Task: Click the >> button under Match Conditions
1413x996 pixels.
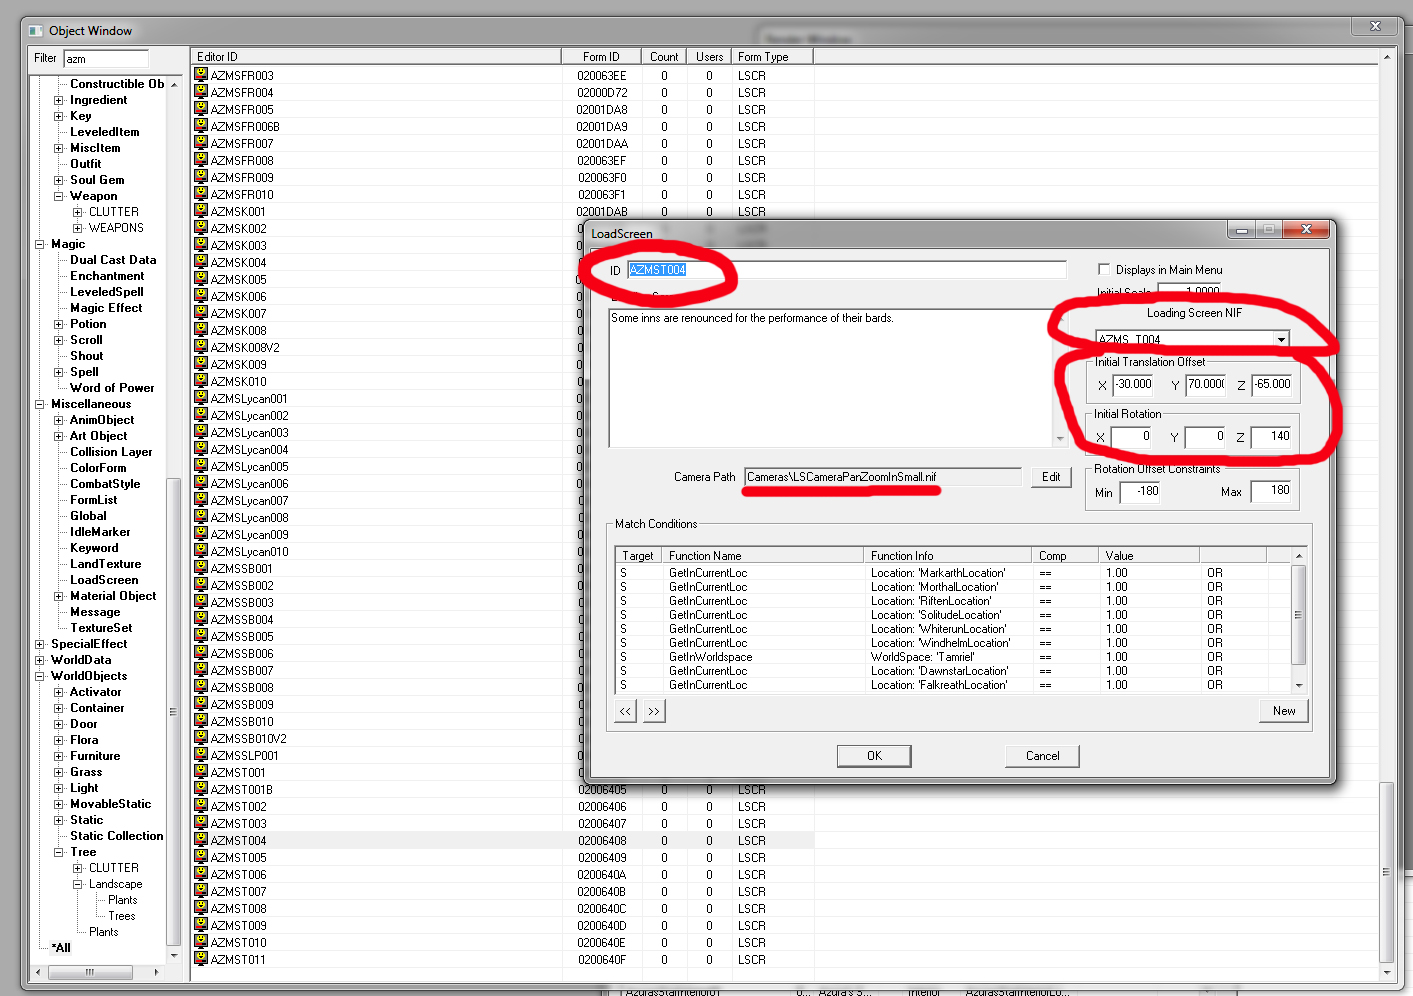Action: coord(653,711)
